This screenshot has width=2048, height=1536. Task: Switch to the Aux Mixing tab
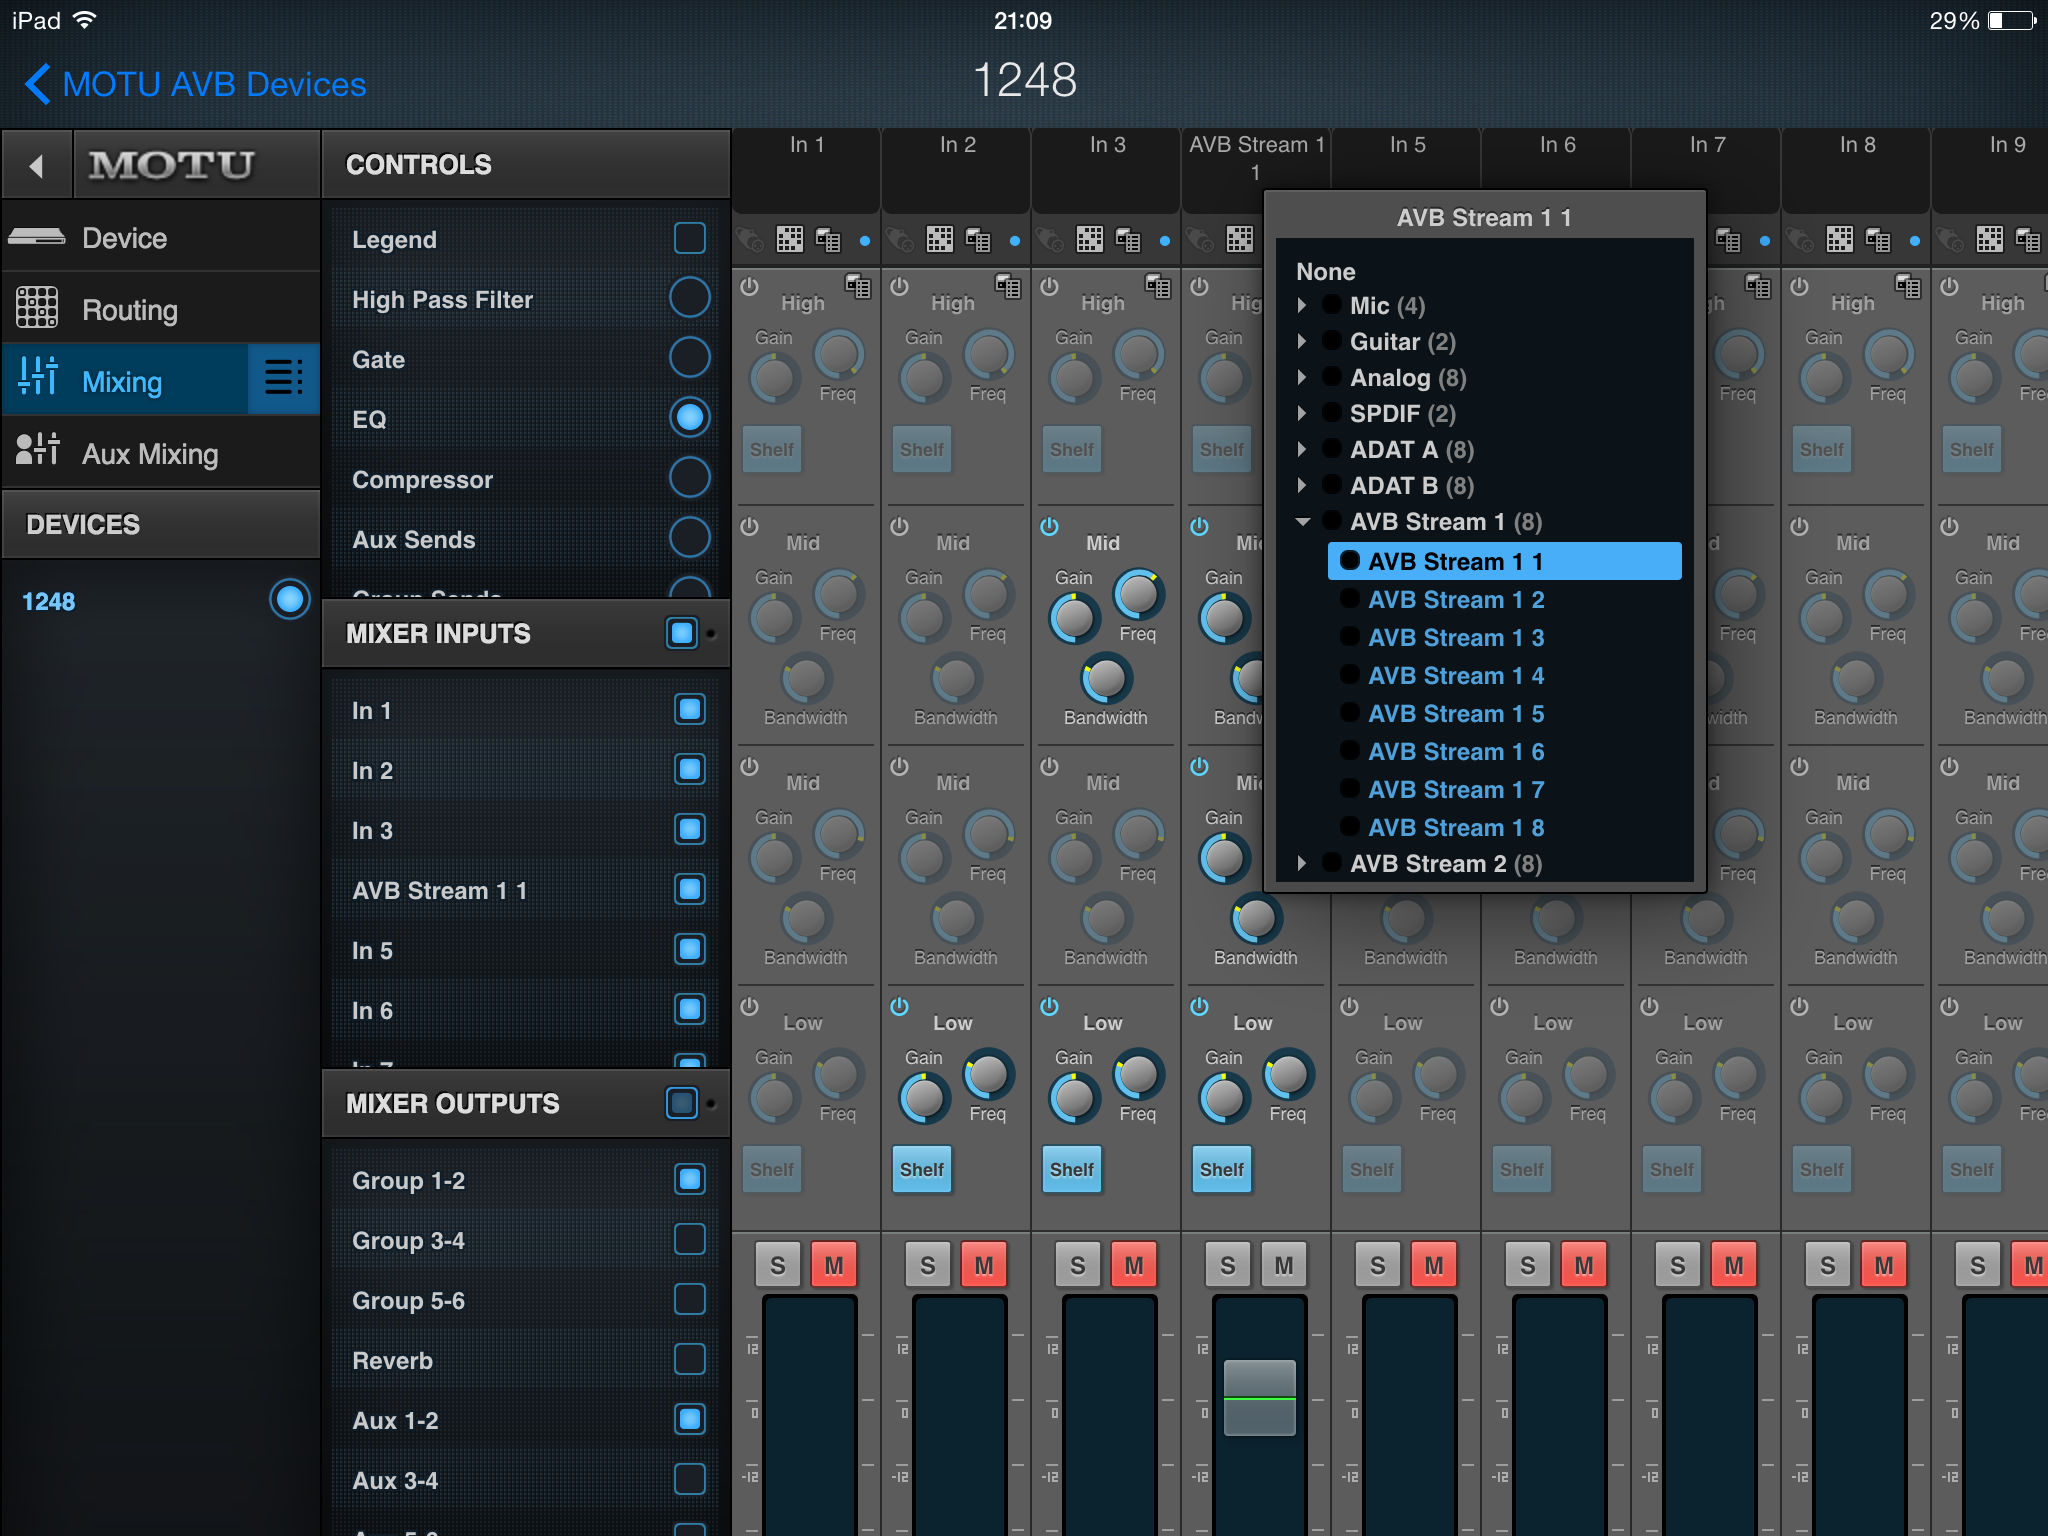click(x=160, y=453)
